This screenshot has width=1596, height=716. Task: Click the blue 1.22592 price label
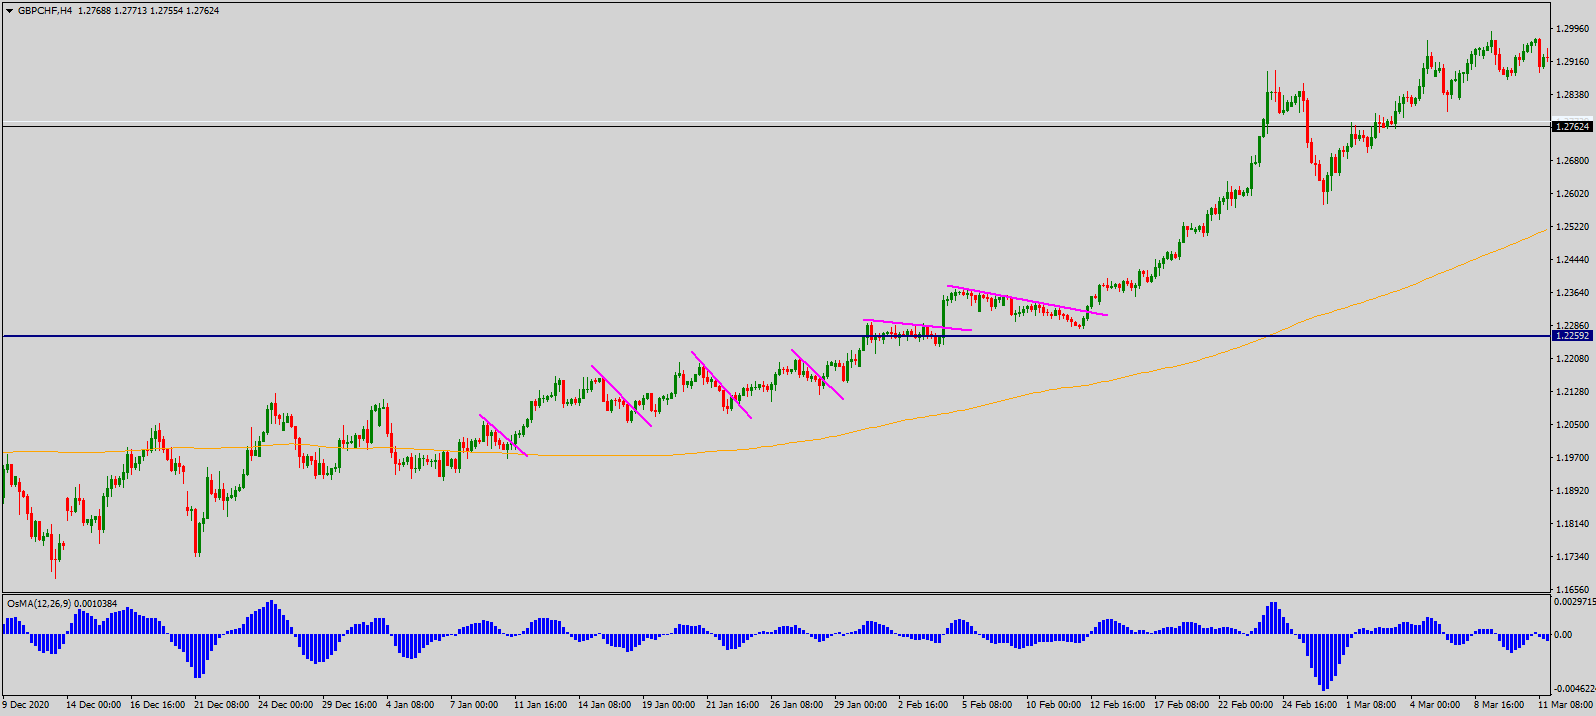tap(1572, 336)
